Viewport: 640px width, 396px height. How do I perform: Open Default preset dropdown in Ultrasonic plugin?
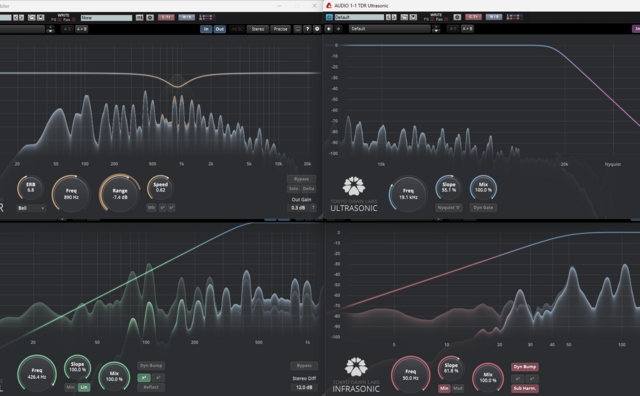pos(390,29)
